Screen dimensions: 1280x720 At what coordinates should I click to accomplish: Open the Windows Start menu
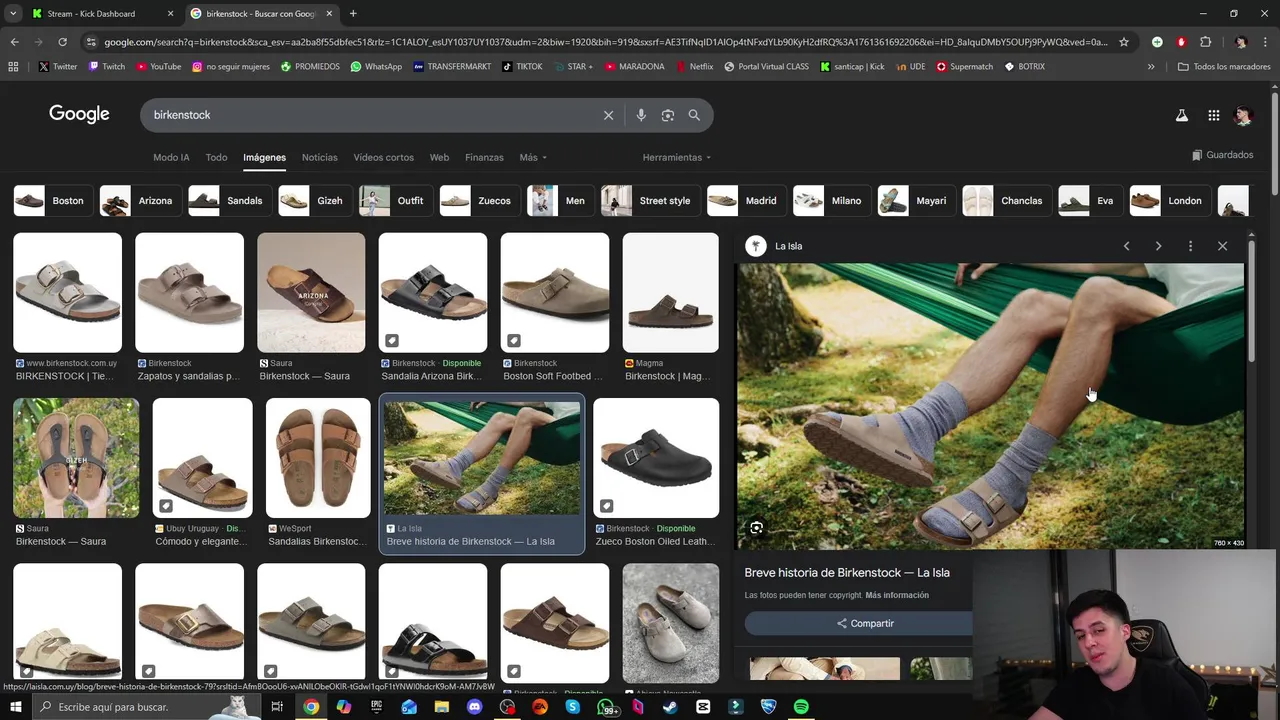tap(15, 707)
